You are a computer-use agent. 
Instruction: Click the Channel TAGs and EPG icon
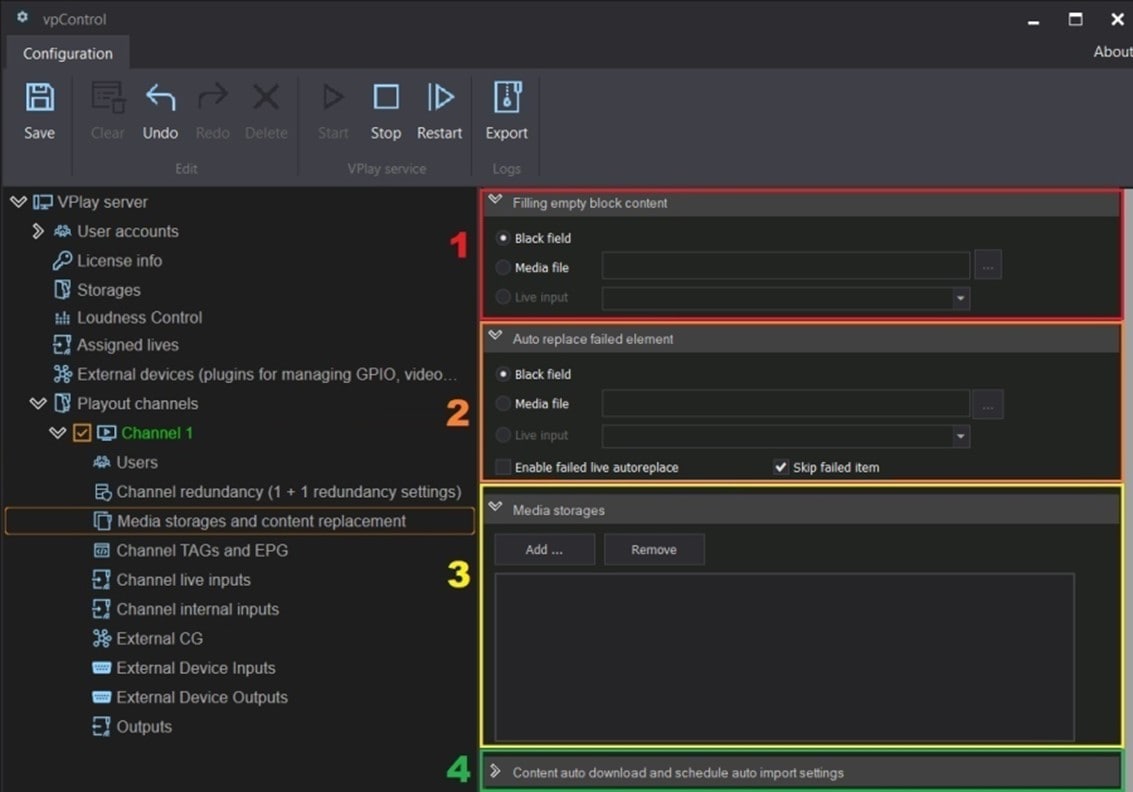(x=102, y=551)
